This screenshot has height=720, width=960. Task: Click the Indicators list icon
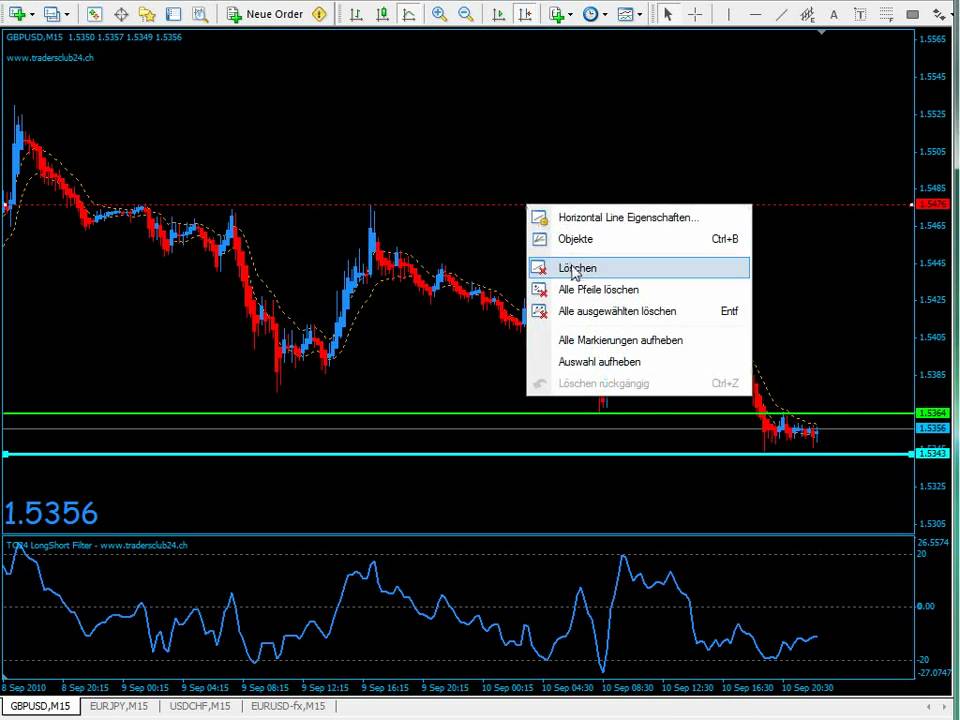pyautogui.click(x=557, y=13)
